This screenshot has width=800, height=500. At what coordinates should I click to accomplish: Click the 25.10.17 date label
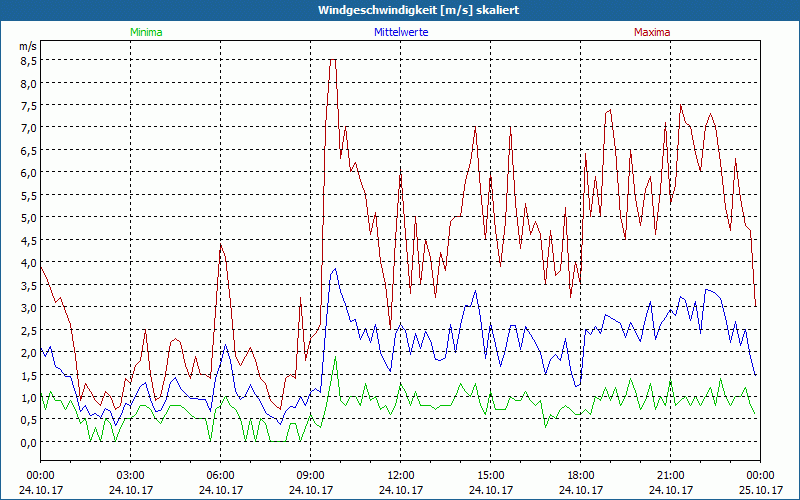[x=760, y=490]
